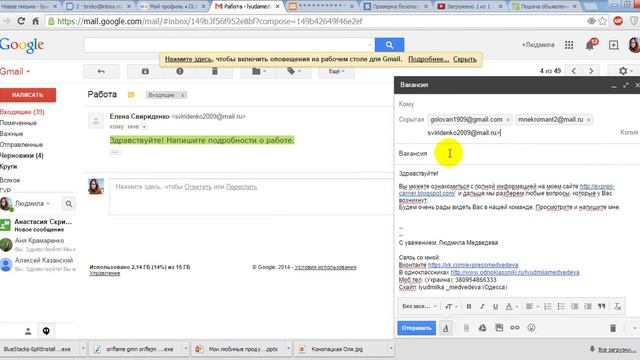This screenshot has height=360, width=640.
Task: Insert a numbered list in compose
Action: coord(548,307)
